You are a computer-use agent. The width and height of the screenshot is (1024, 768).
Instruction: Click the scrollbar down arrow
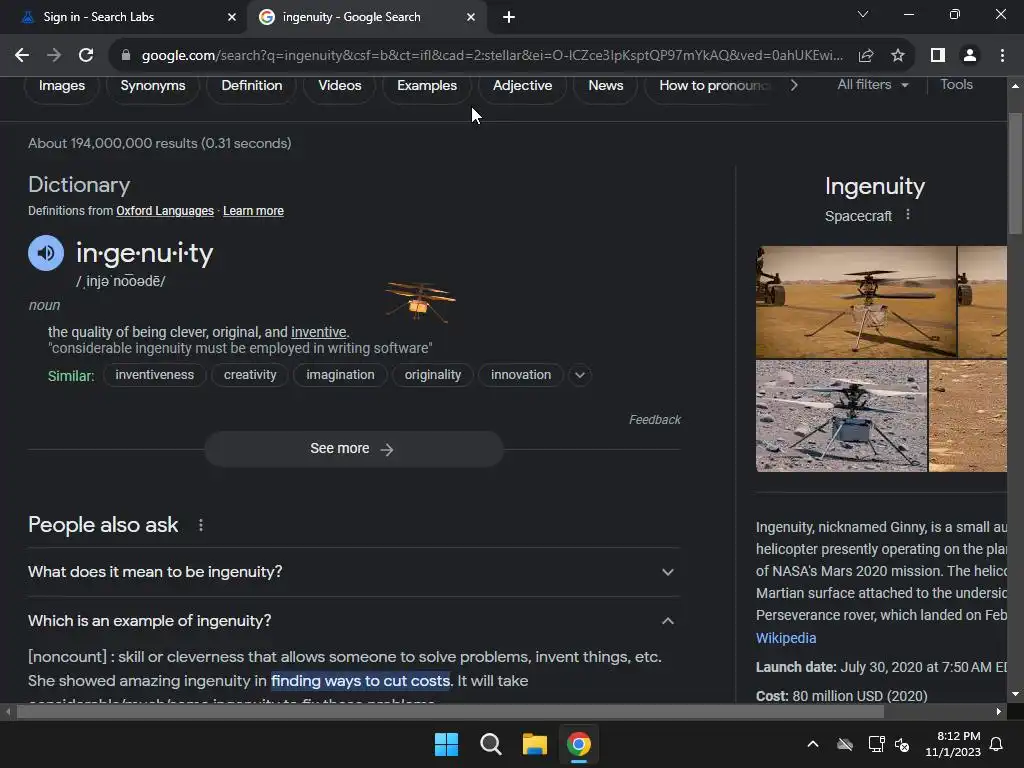point(1015,694)
